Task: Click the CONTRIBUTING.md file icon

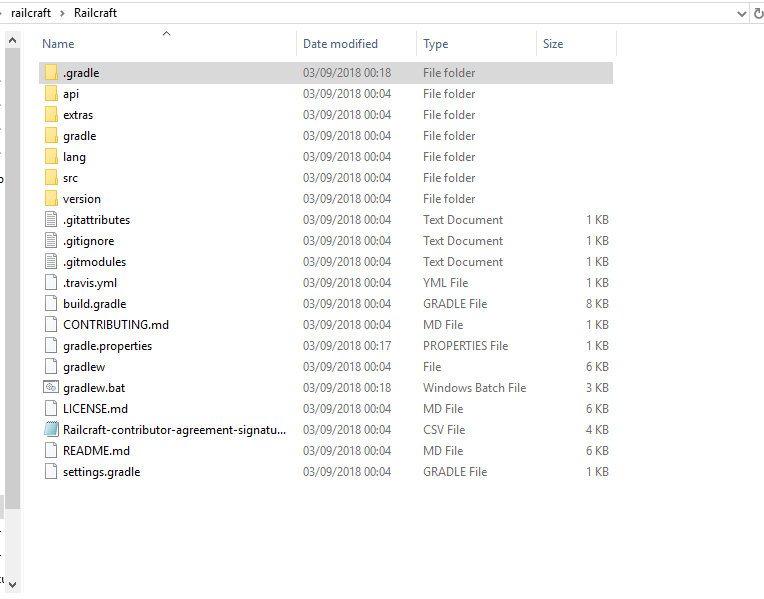Action: pos(51,324)
